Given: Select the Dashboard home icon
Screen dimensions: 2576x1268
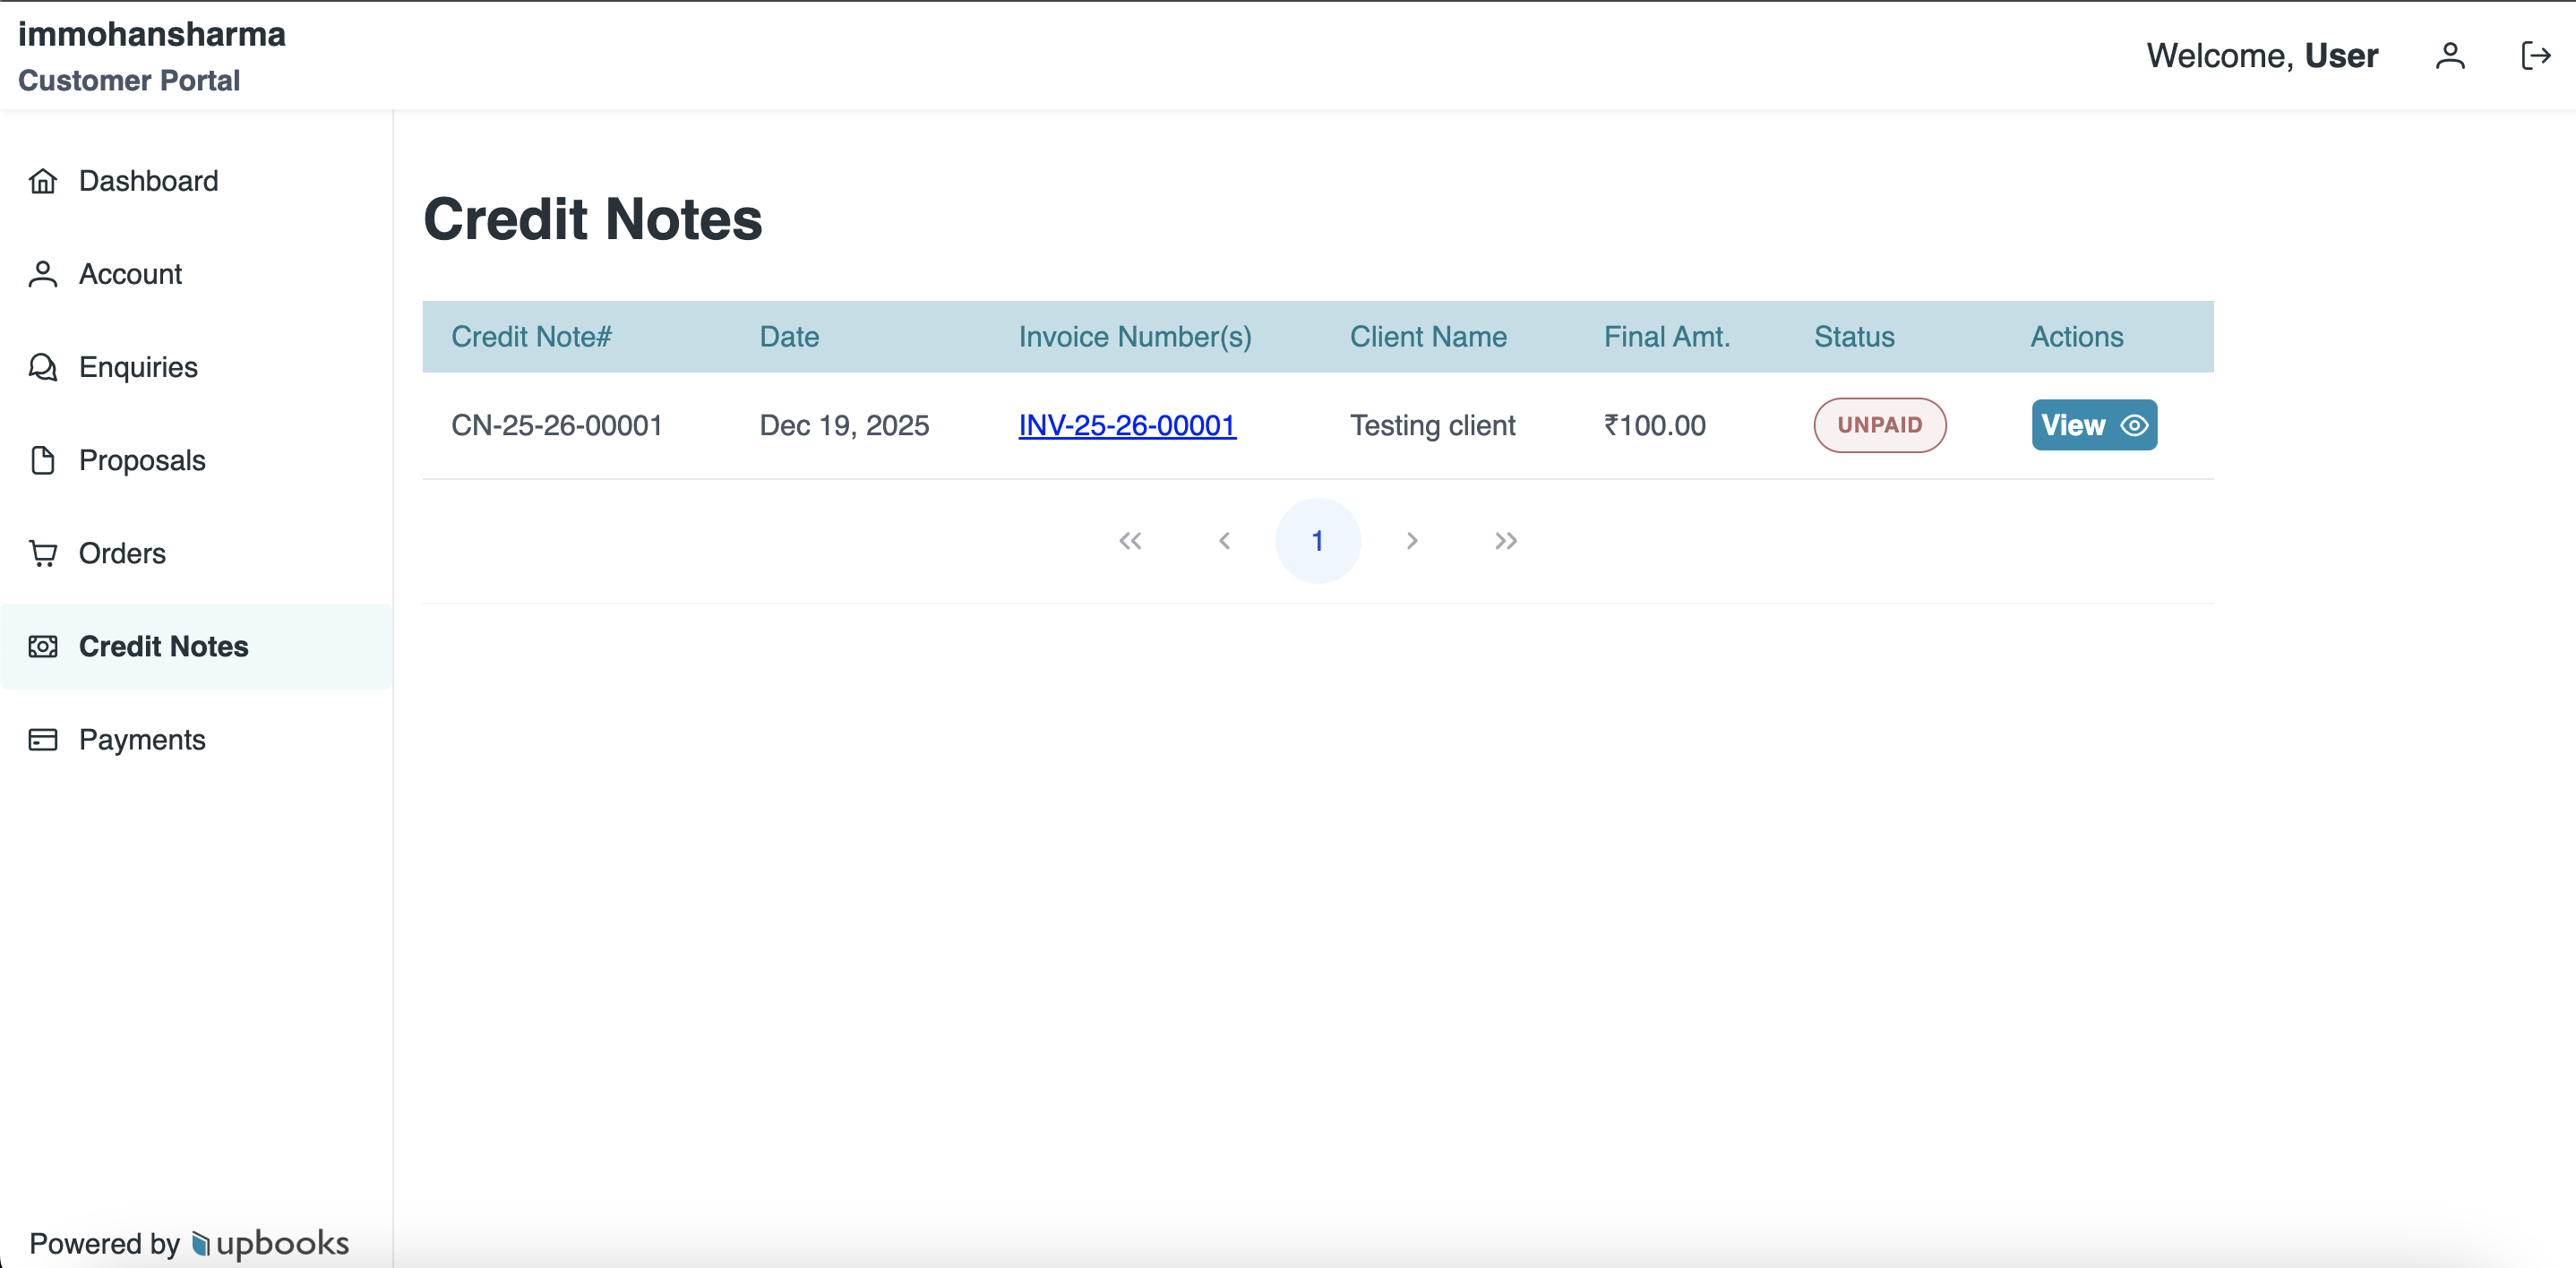Looking at the screenshot, I should point(42,181).
